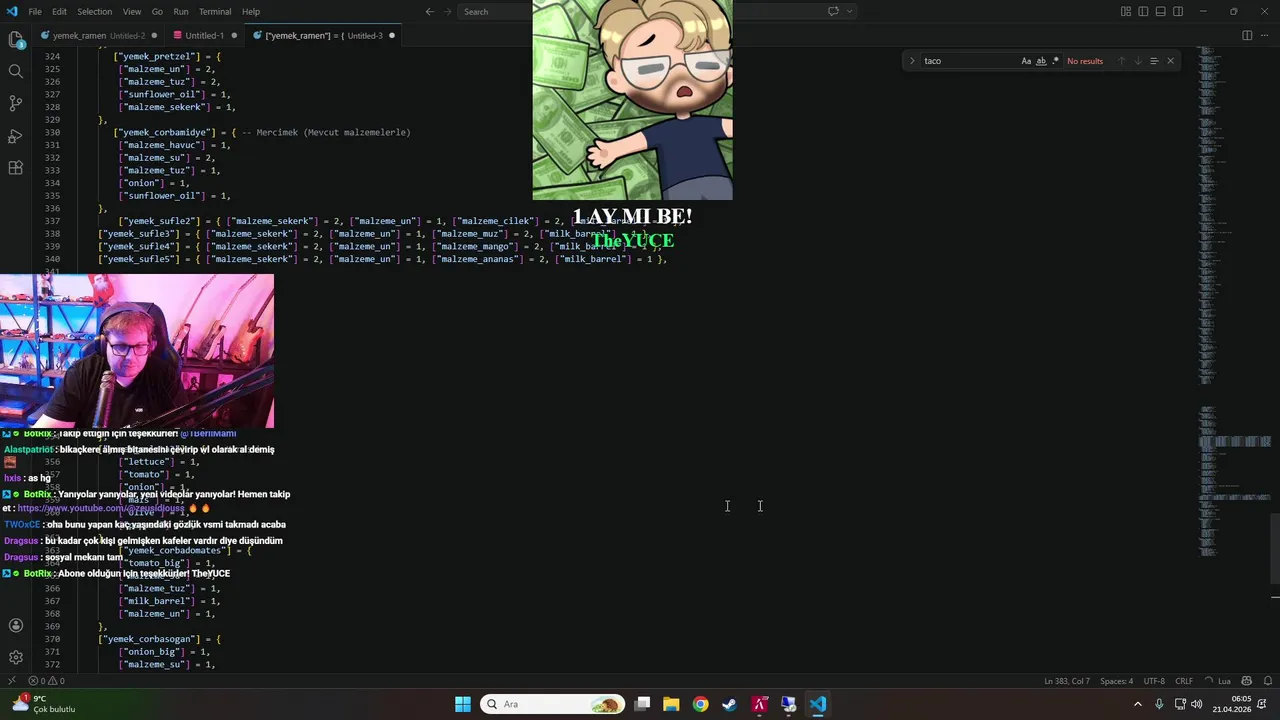Change the file encoding UTF-8

click(1154, 681)
